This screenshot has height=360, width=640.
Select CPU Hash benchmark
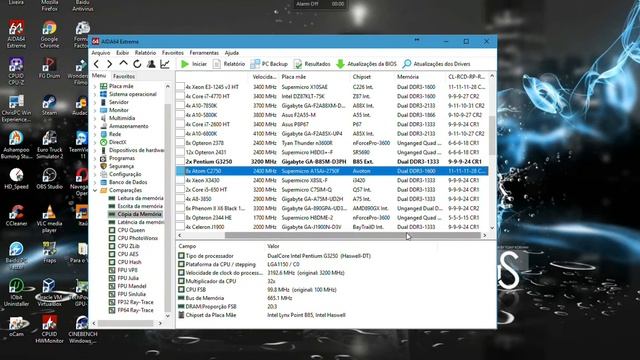click(125, 262)
